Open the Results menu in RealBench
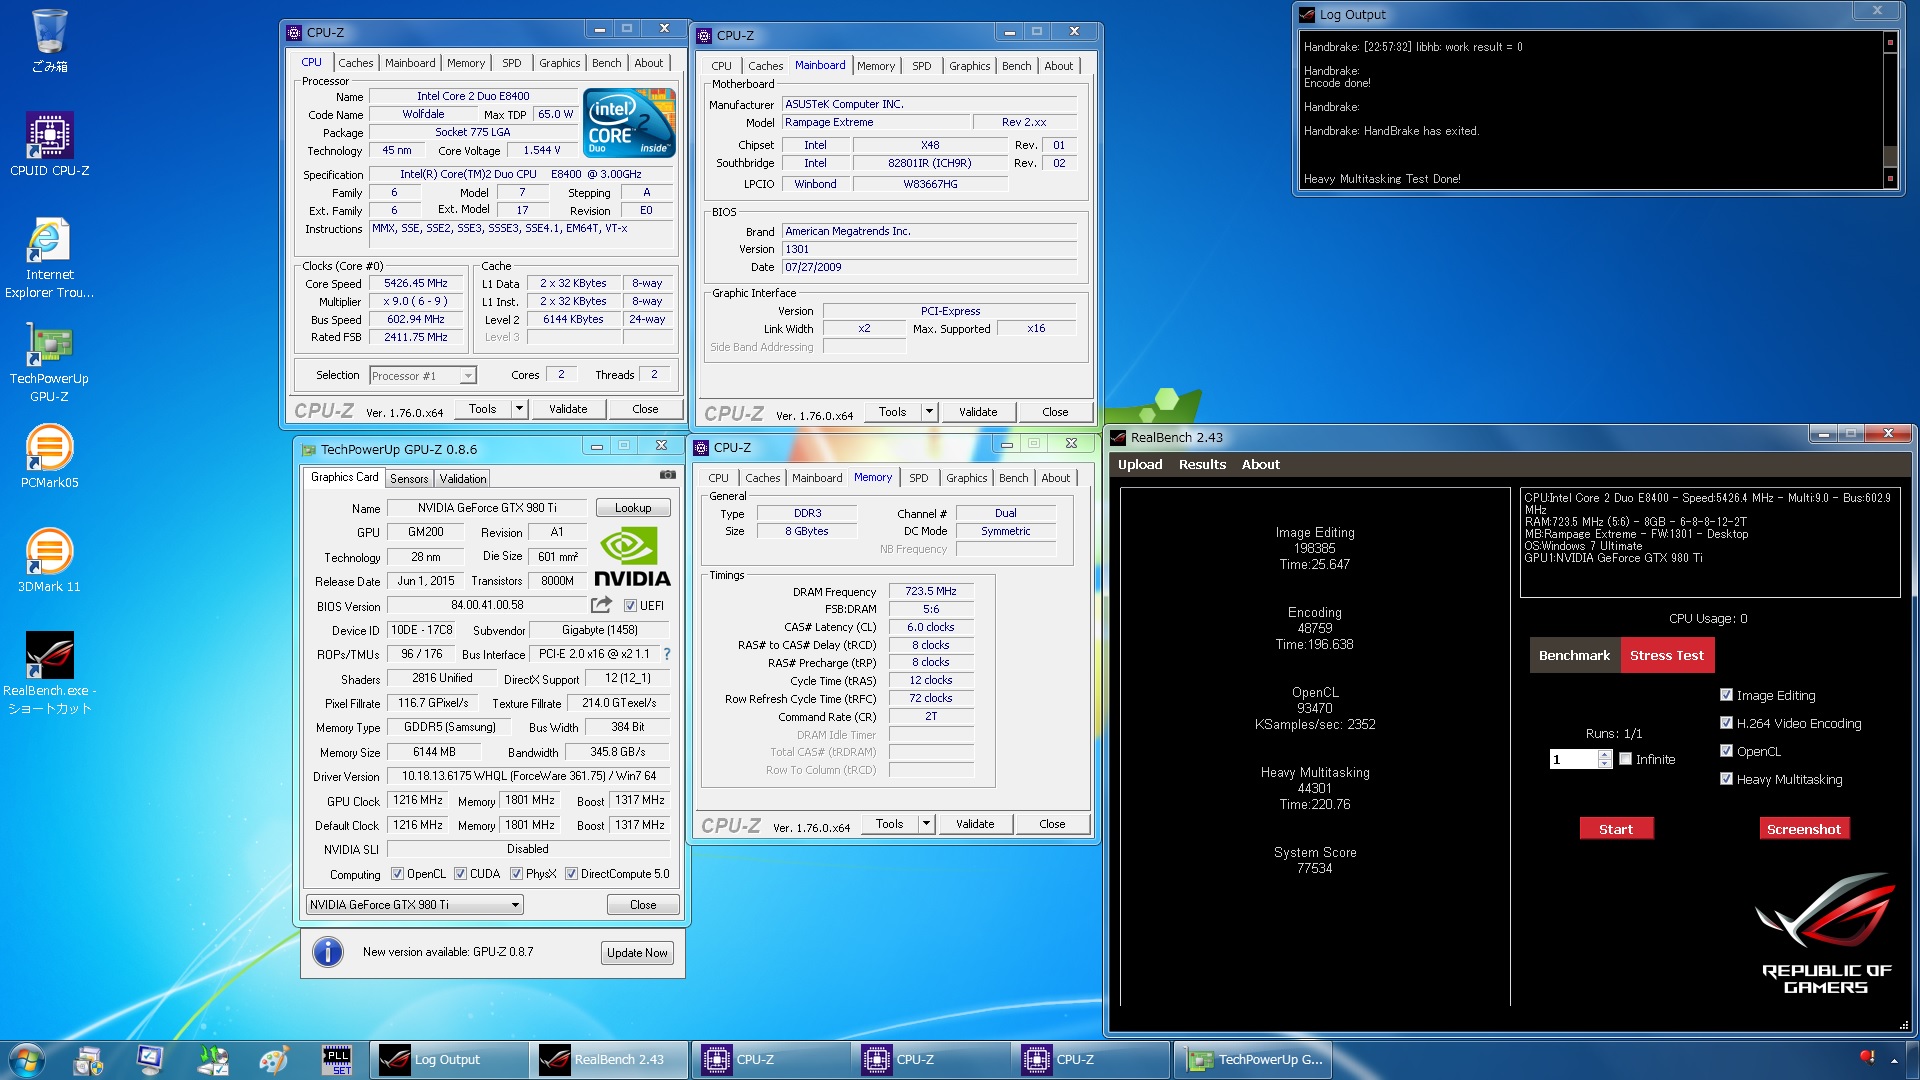This screenshot has height=1080, width=1920. point(1202,464)
